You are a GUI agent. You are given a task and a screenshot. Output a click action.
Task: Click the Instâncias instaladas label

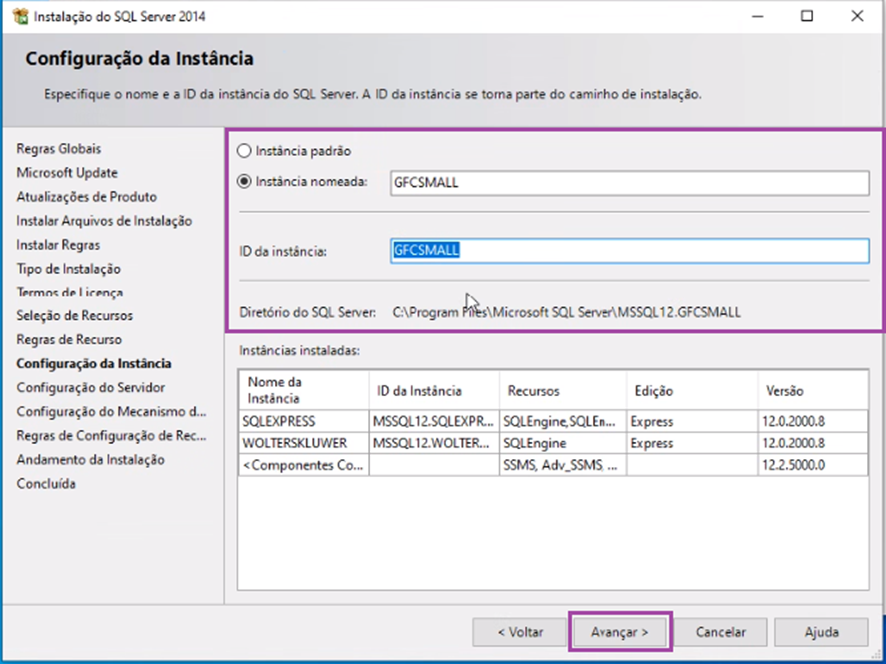pos(299,351)
